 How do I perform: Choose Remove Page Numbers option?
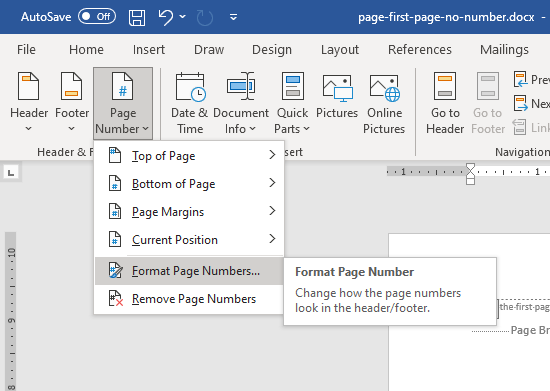[189, 299]
